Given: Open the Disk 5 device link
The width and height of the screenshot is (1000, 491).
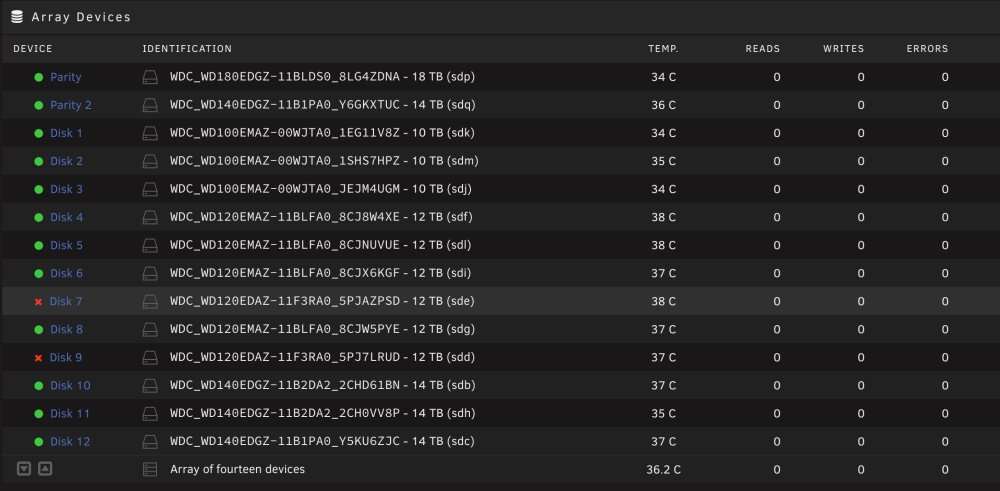Looking at the screenshot, I should (66, 246).
